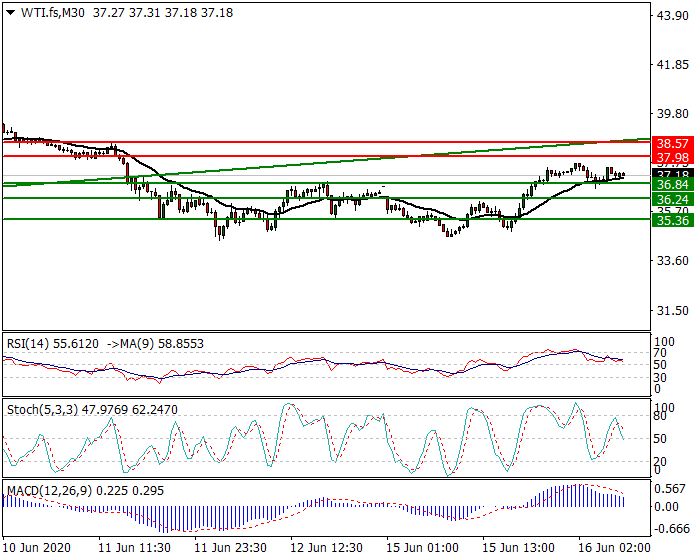Click the 31.50 price scale value
Viewport: 700px width, 560px height.
pyautogui.click(x=673, y=310)
